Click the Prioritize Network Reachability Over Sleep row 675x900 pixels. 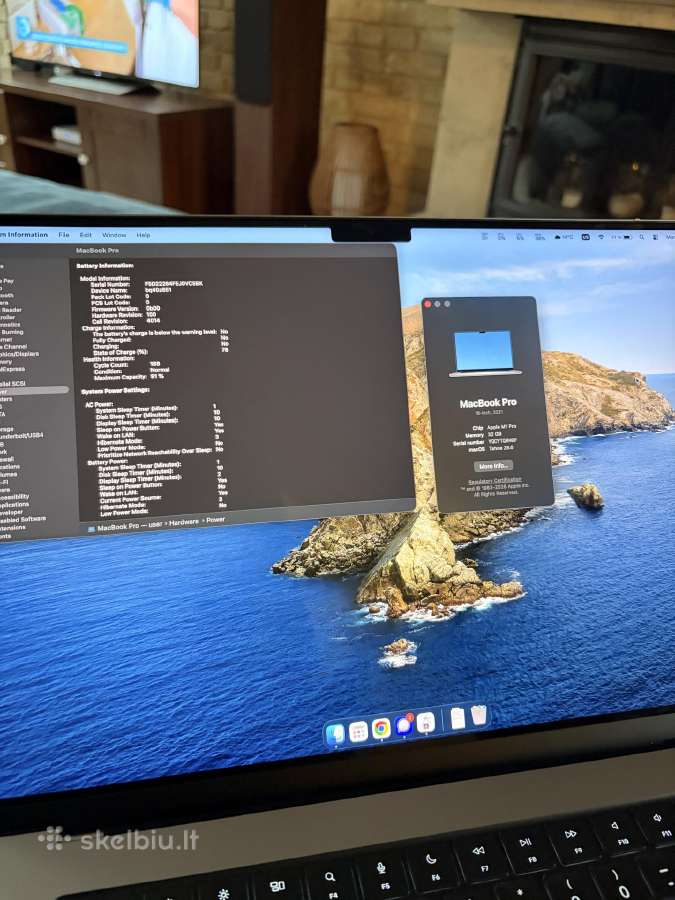(160, 451)
